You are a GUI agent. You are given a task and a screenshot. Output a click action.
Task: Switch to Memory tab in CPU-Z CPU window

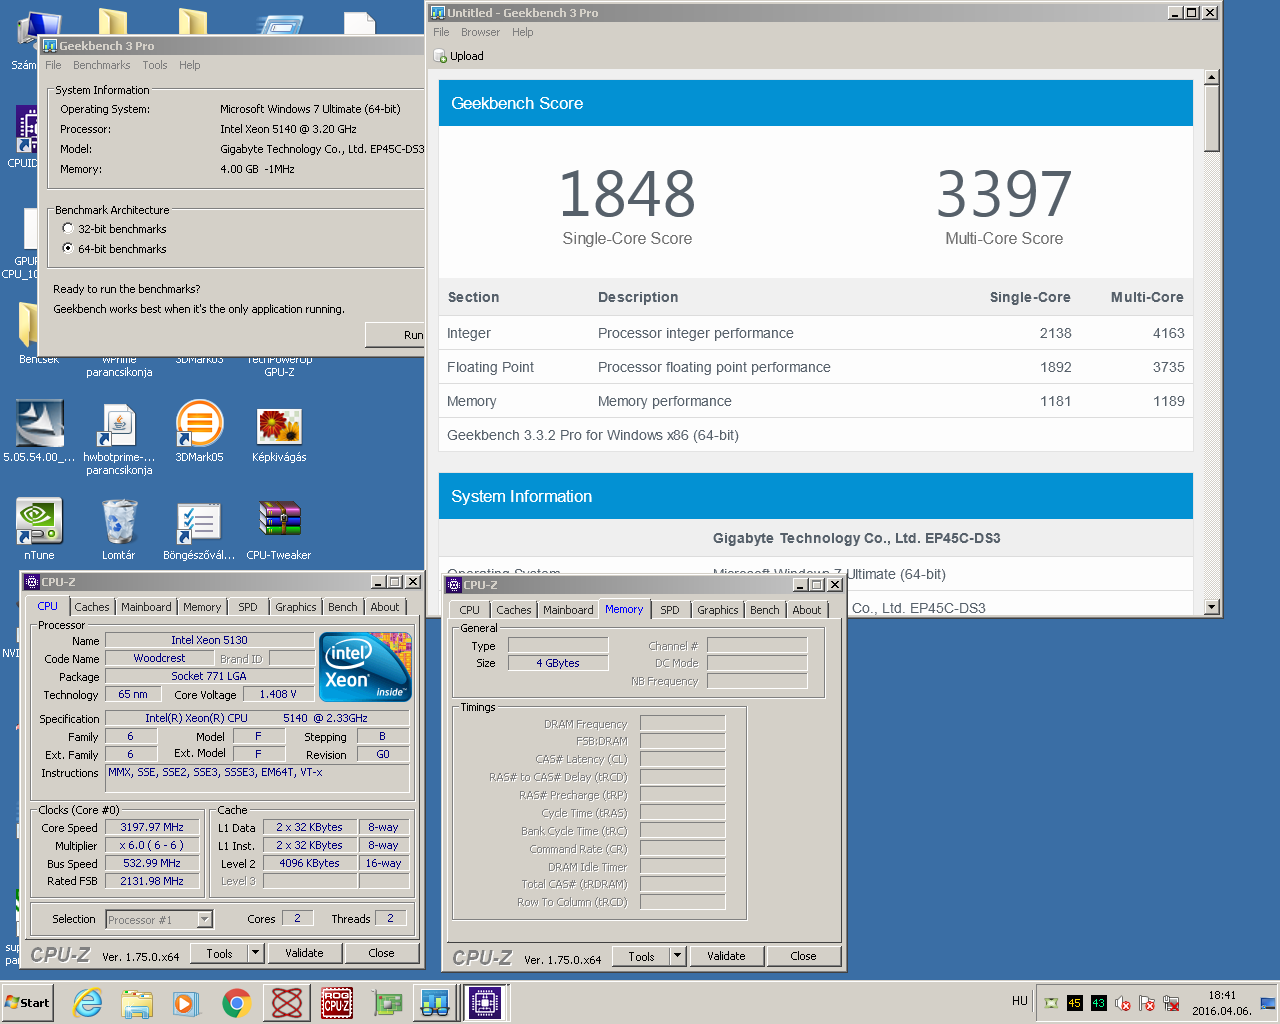pyautogui.click(x=202, y=607)
